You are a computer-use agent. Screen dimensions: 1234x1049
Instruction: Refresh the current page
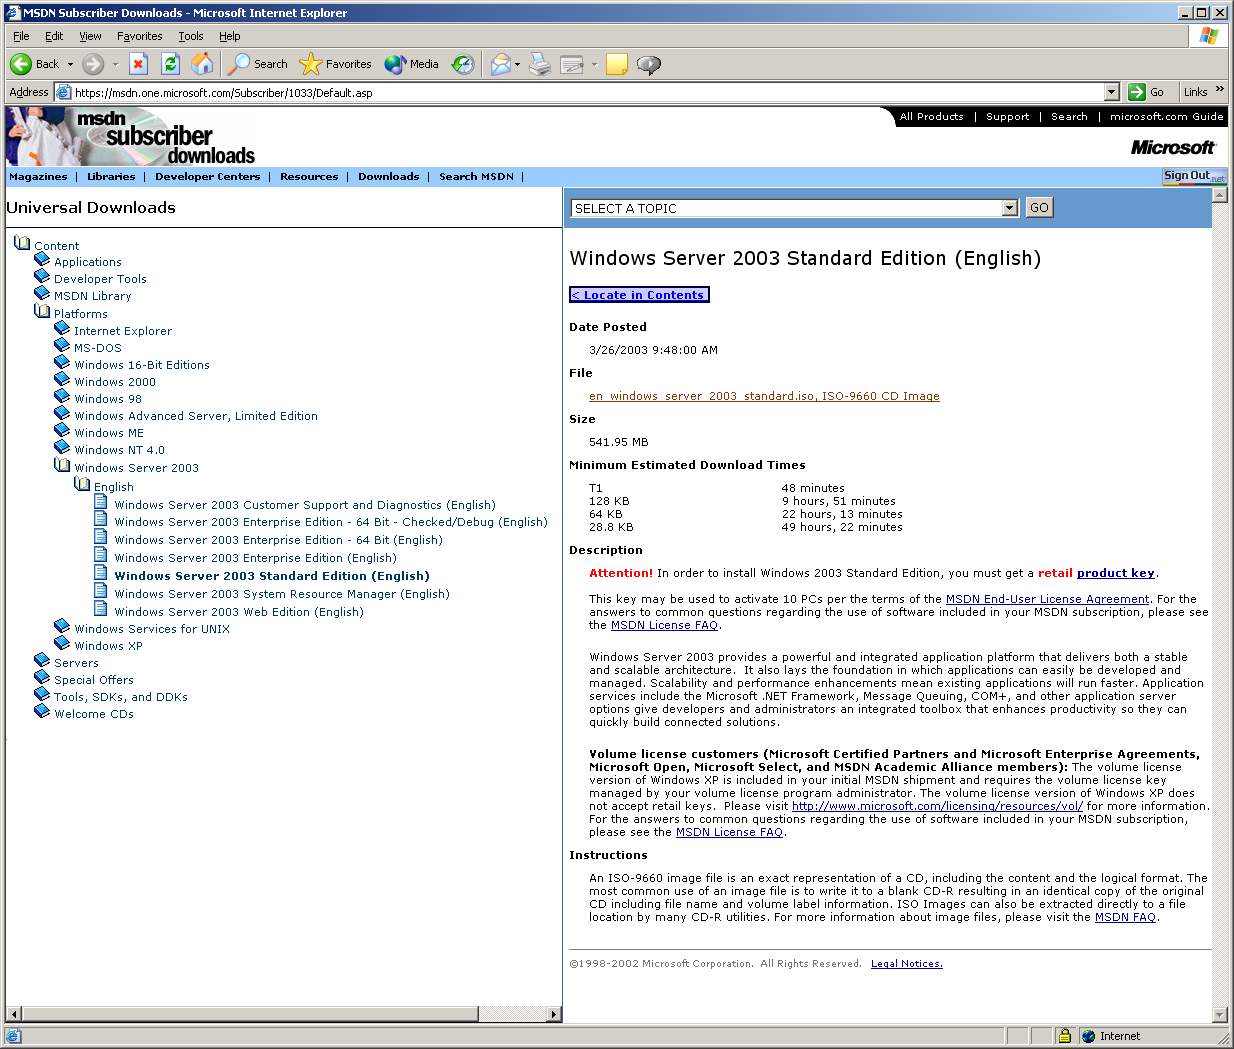click(170, 64)
